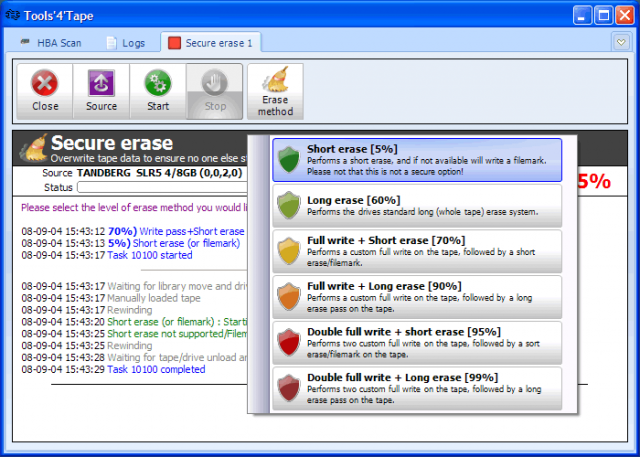640x457 pixels.
Task: Select the Secure erase 1 tab
Action: (x=212, y=43)
